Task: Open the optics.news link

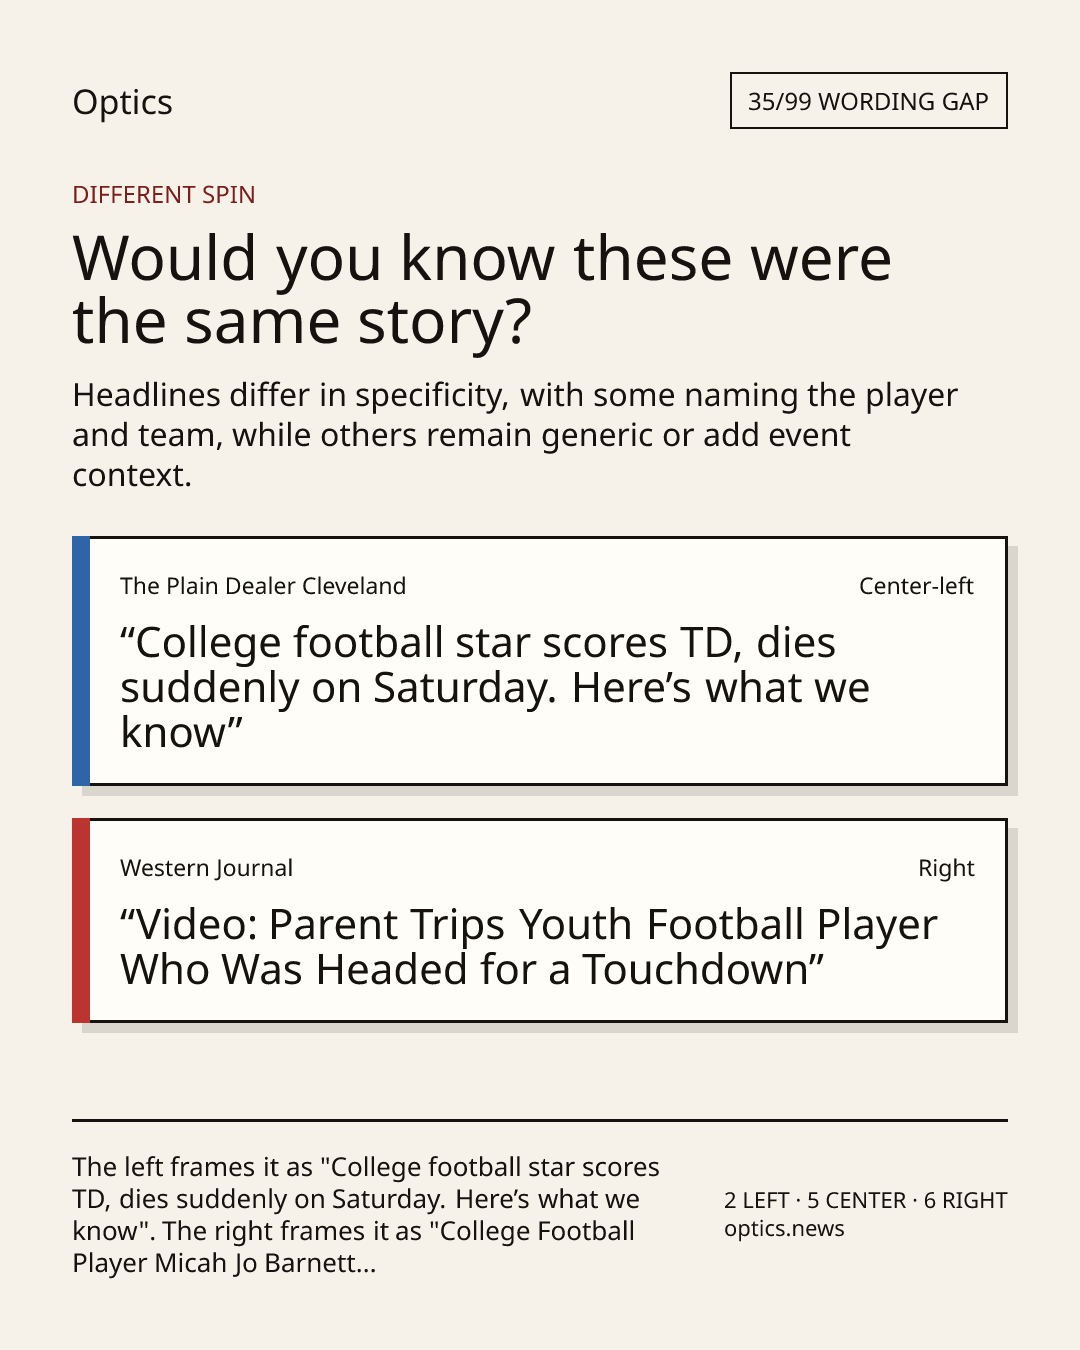Action: 784,1228
